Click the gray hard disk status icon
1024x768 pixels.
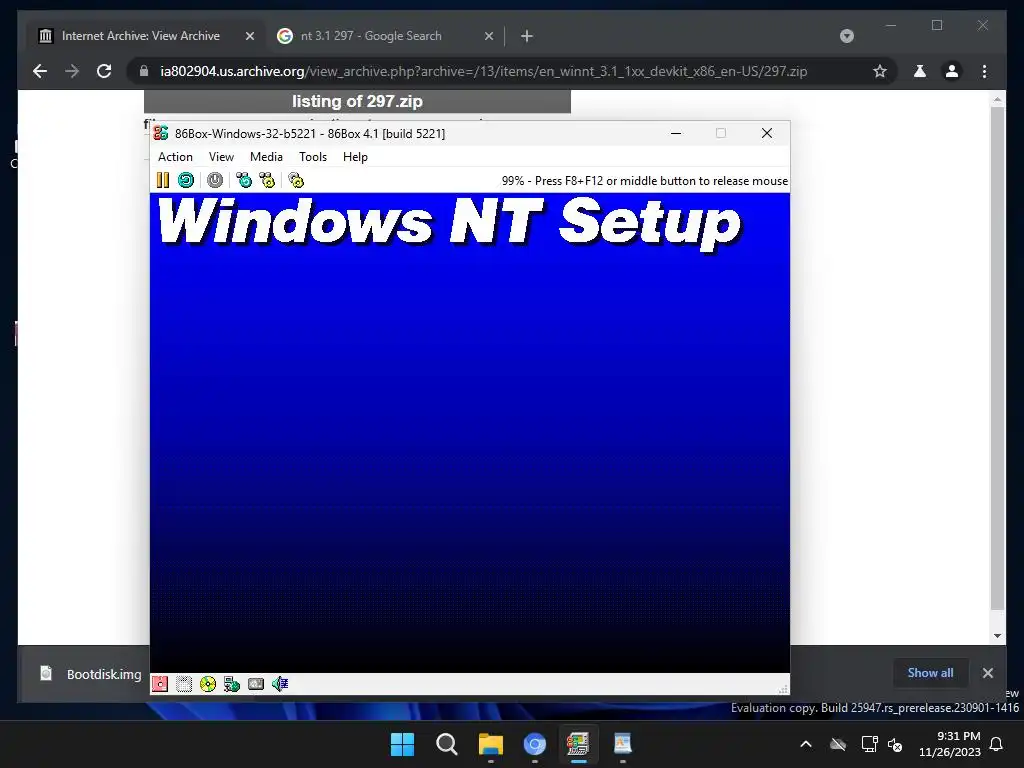click(256, 684)
